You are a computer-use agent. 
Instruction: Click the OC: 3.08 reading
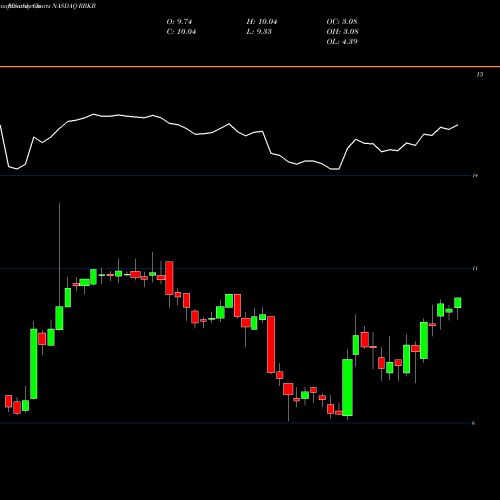point(342,22)
